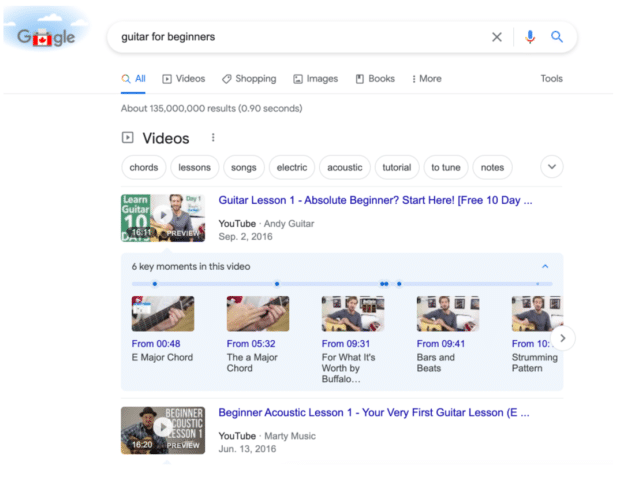Switch to the Videos tab
Viewport: 620px width, 484px height.
click(183, 79)
